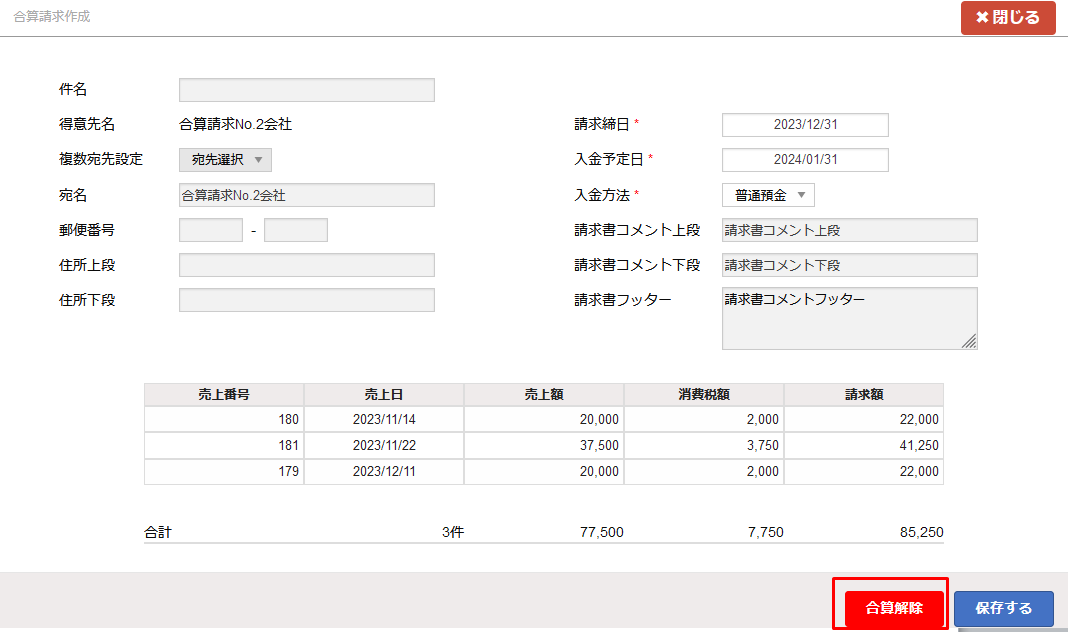This screenshot has width=1068, height=632.
Task: Click the 請求締日 date field showing 2023/12/31
Action: point(805,124)
